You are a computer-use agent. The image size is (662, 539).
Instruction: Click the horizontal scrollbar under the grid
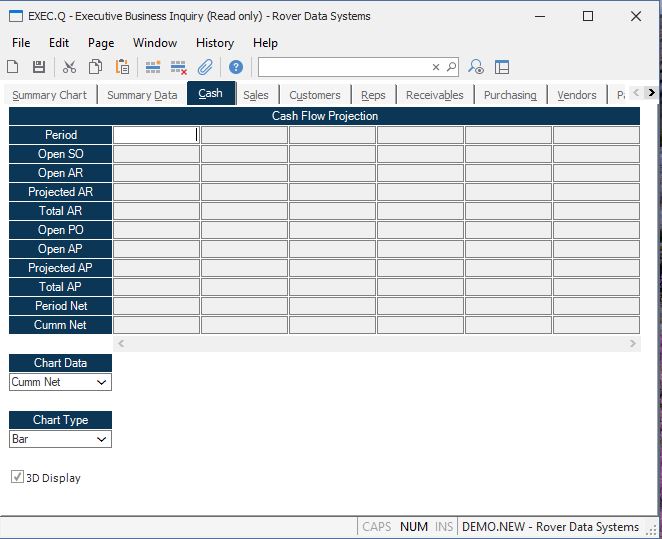pyautogui.click(x=375, y=343)
